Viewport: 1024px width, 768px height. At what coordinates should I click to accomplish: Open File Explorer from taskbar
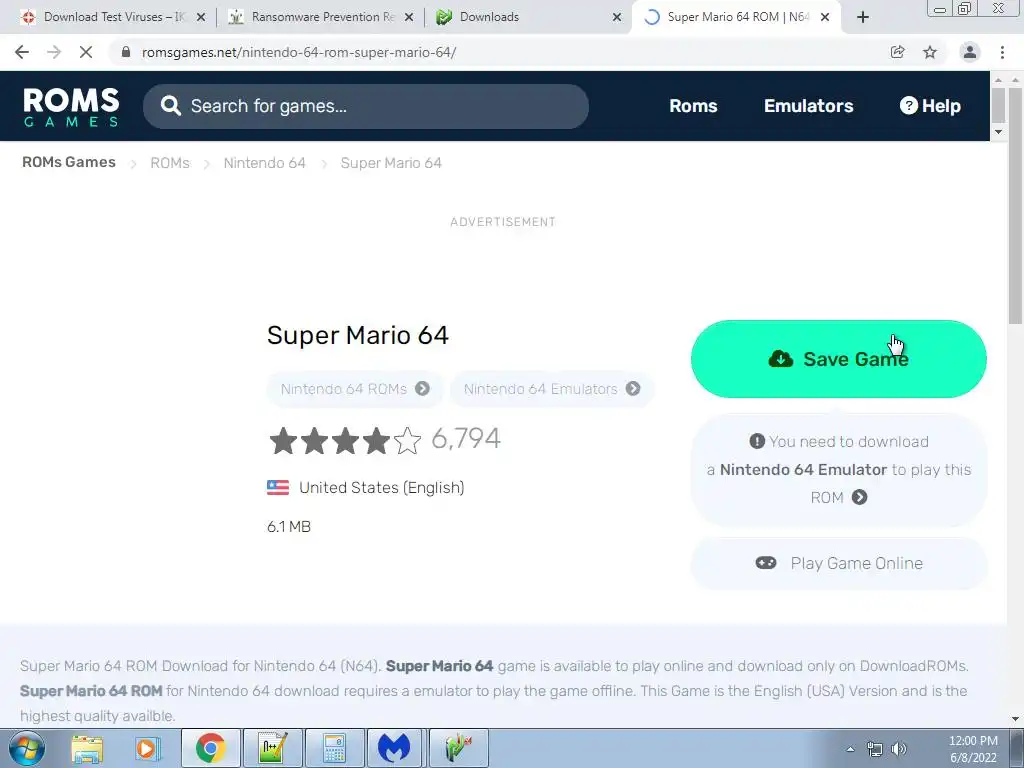click(87, 748)
